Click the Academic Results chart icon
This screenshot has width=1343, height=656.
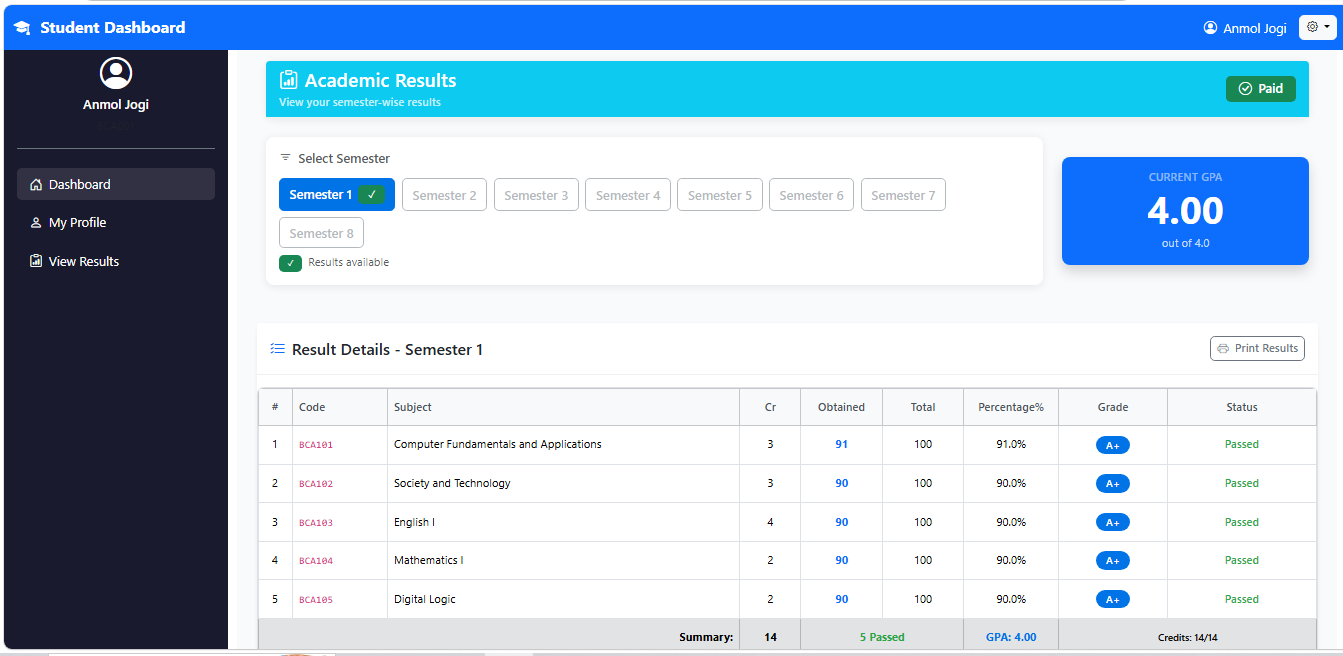(289, 80)
